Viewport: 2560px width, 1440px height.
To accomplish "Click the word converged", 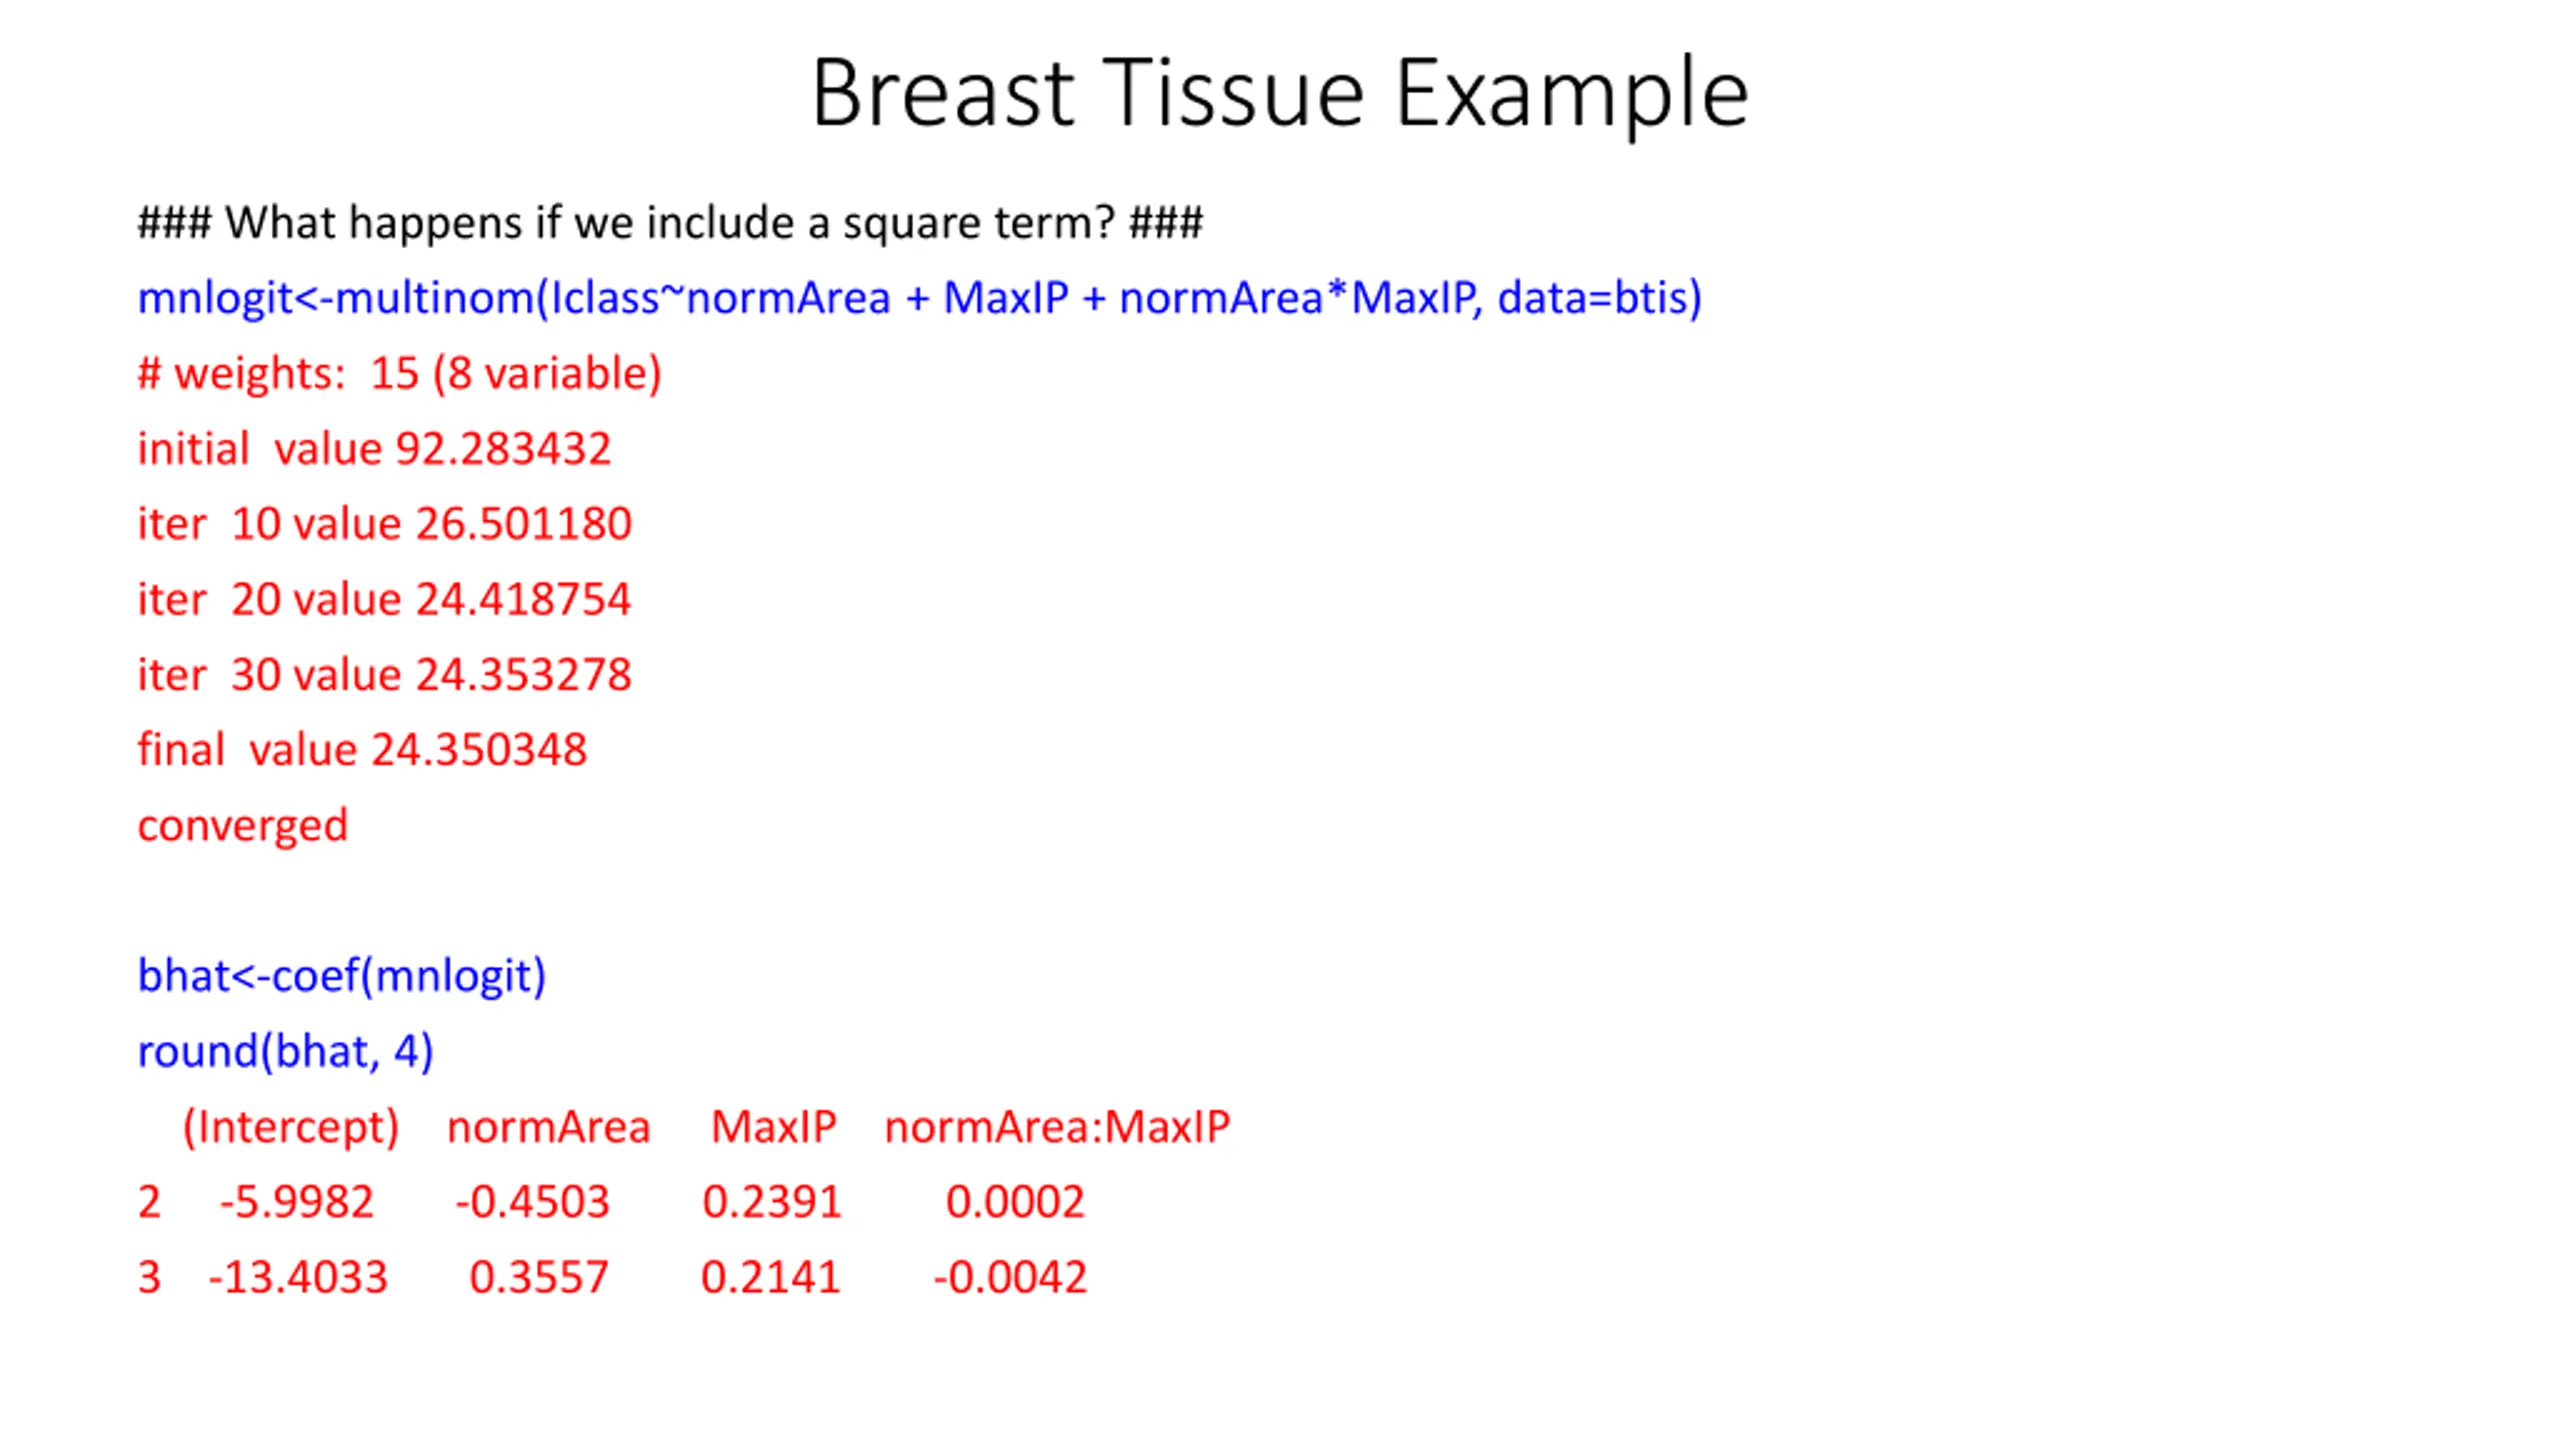I will (242, 827).
